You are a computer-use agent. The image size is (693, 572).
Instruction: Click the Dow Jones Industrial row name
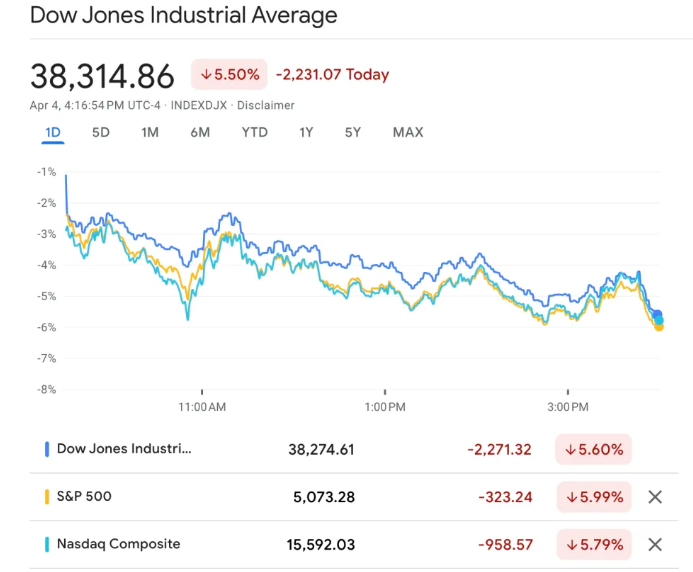[124, 449]
